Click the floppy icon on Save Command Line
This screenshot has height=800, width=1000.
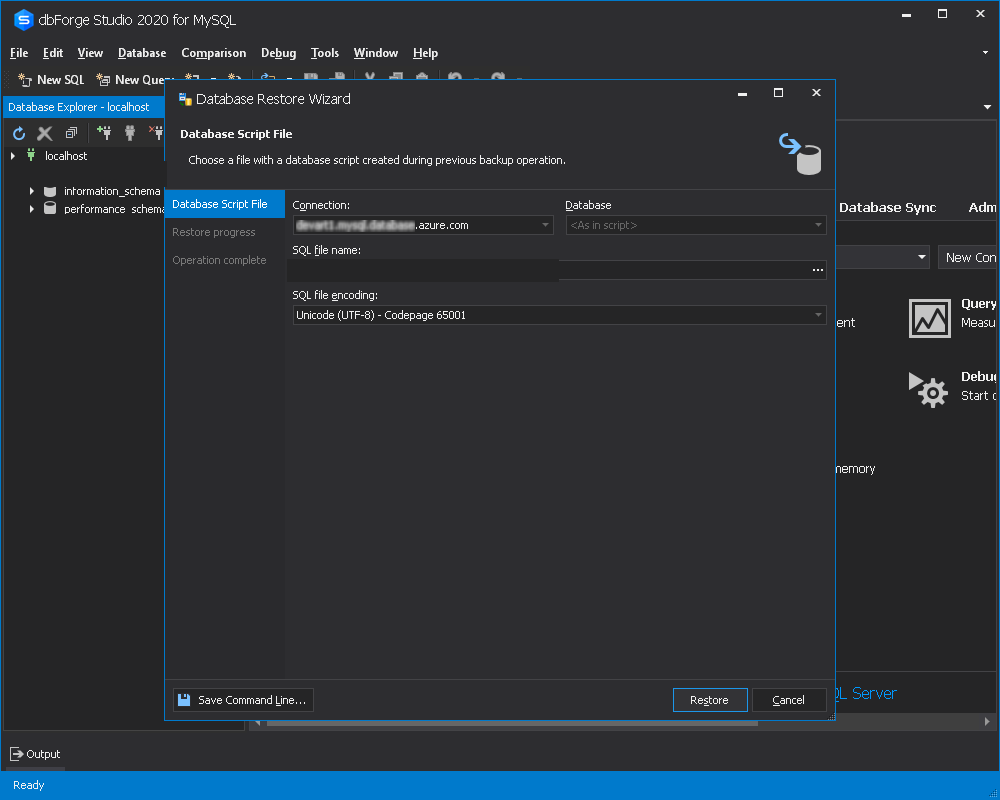(x=184, y=700)
